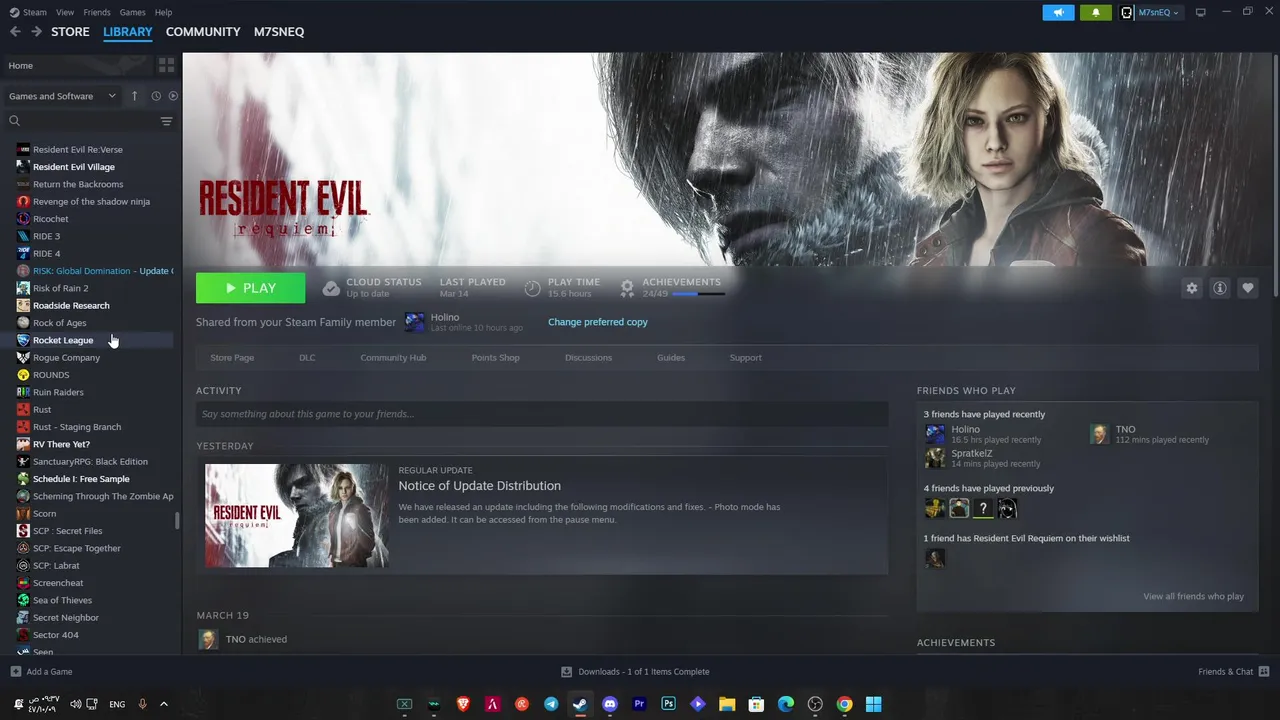Screen dimensions: 1280x720
Task: Click the green PLAY button
Action: tap(251, 288)
